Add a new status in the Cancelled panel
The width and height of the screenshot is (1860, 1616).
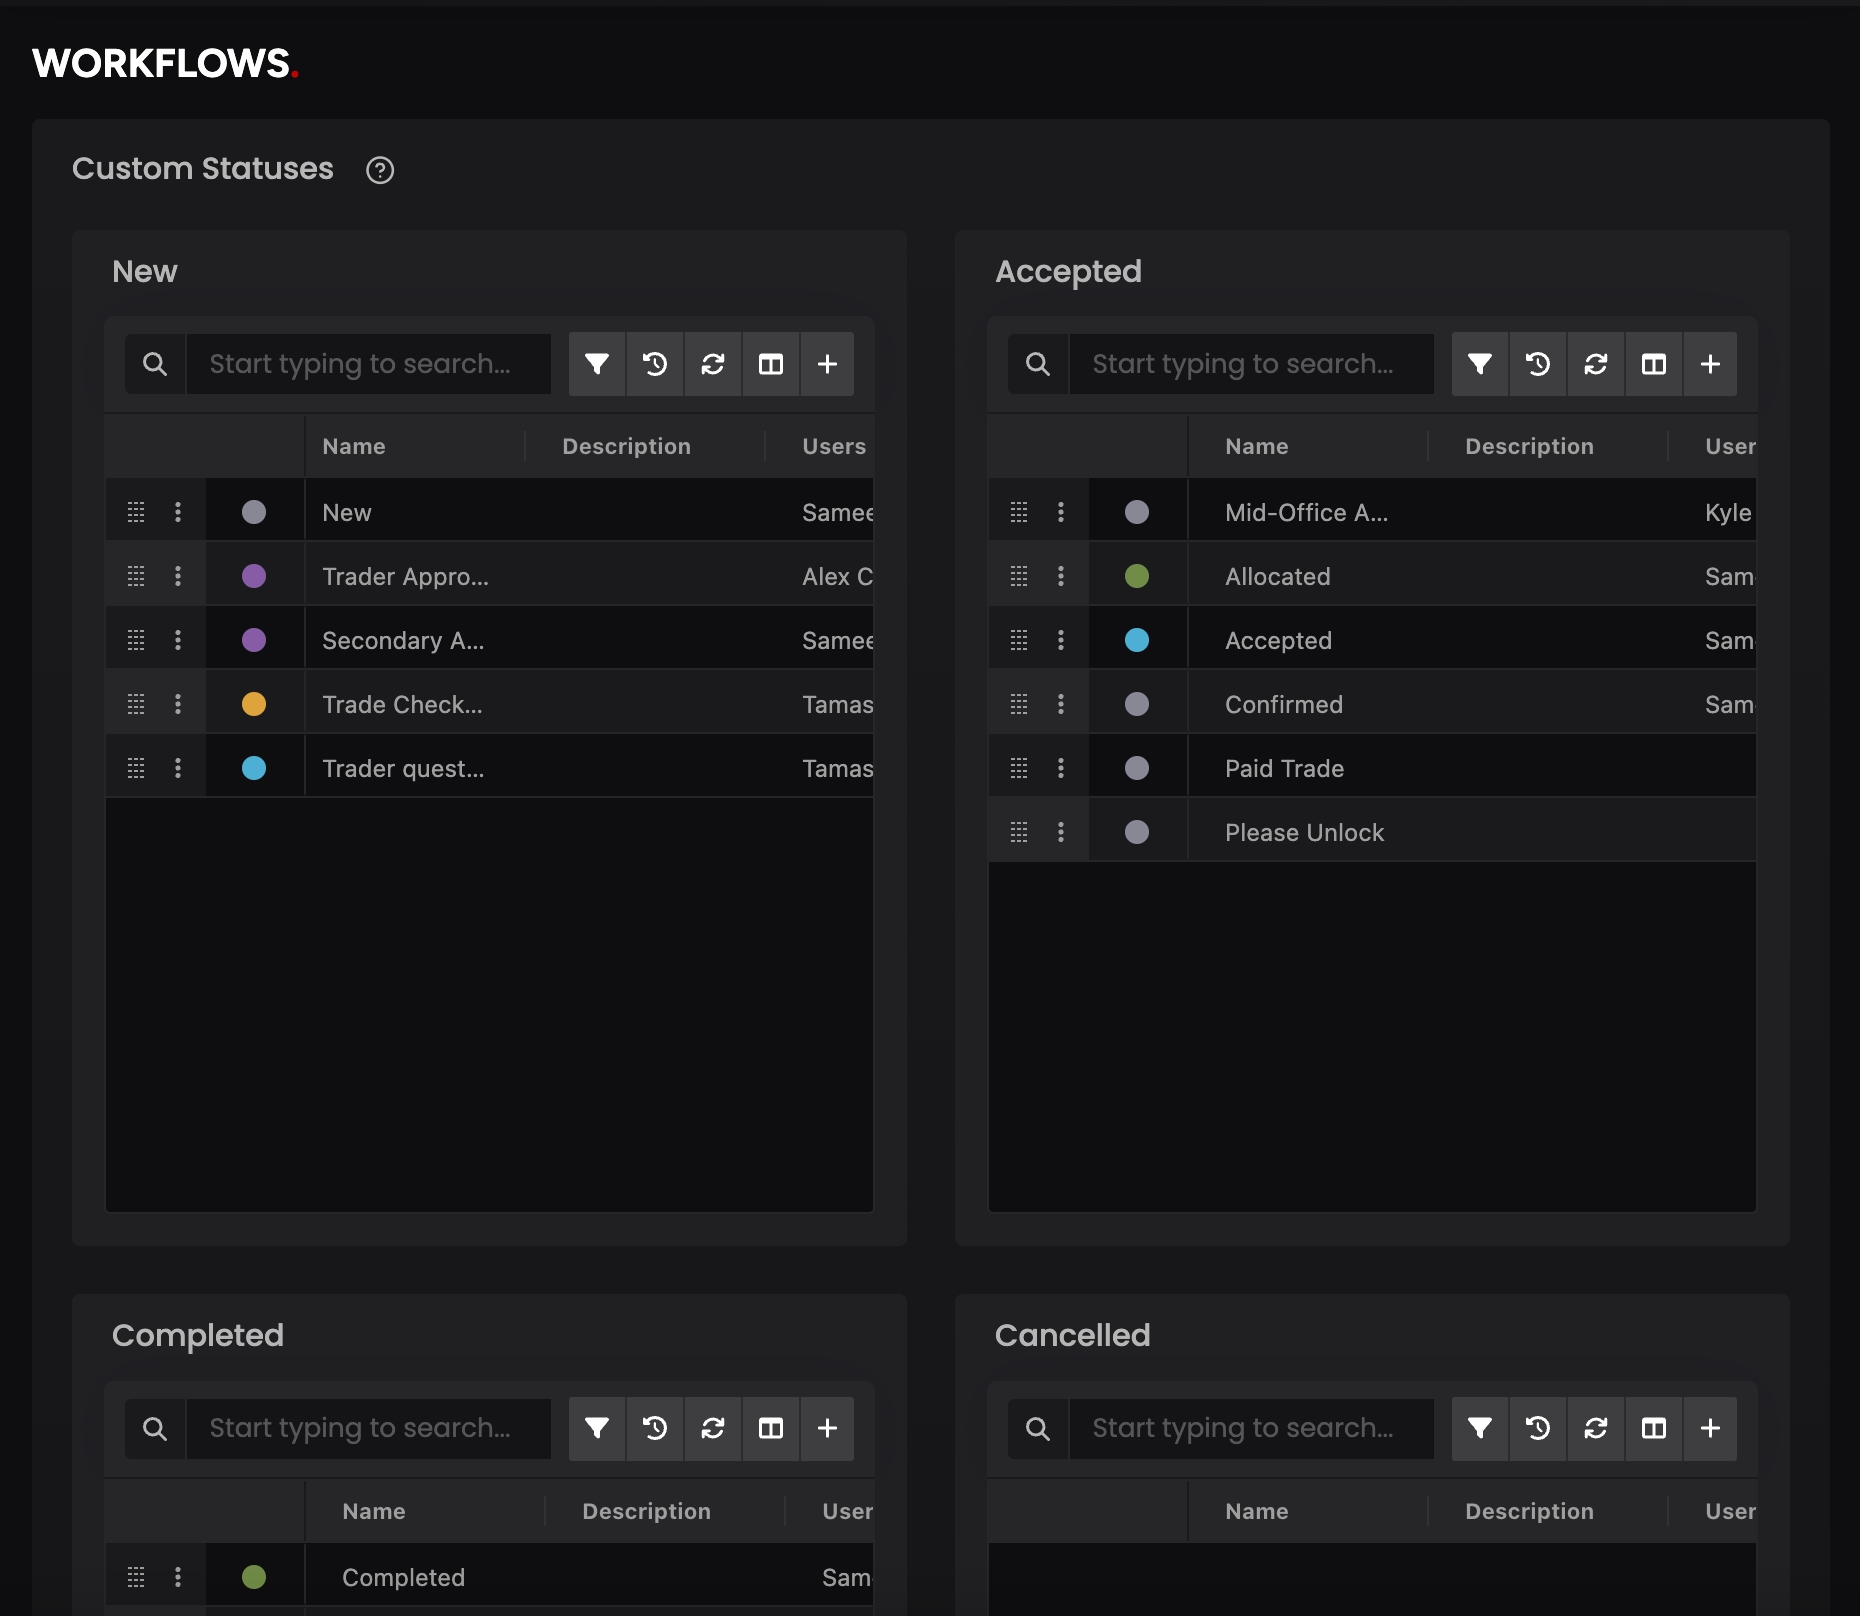pyautogui.click(x=1710, y=1428)
